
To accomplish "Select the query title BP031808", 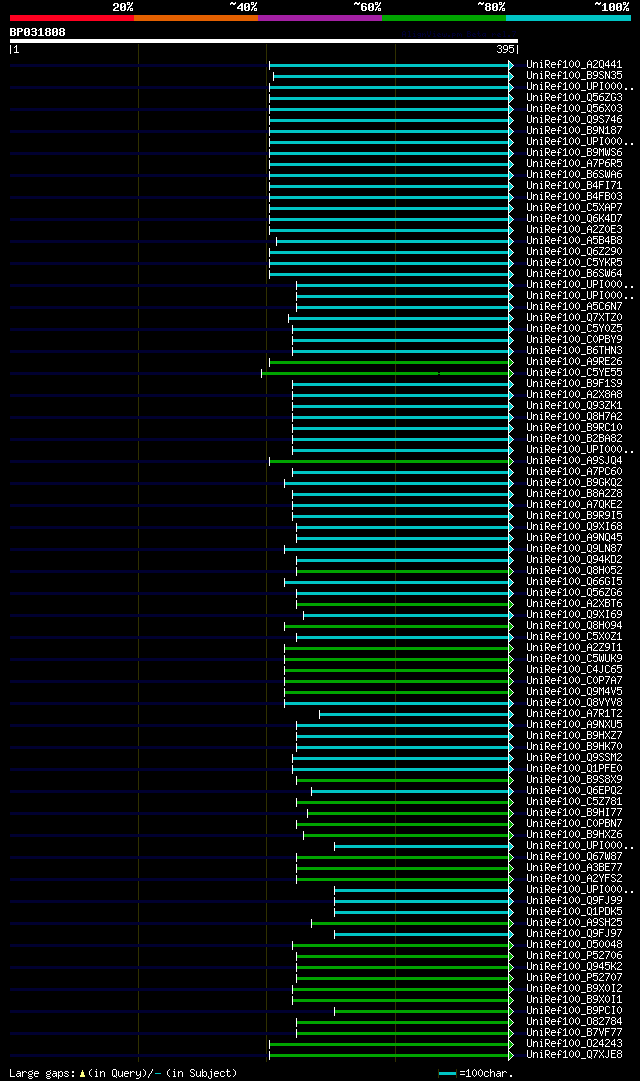I will pyautogui.click(x=37, y=32).
